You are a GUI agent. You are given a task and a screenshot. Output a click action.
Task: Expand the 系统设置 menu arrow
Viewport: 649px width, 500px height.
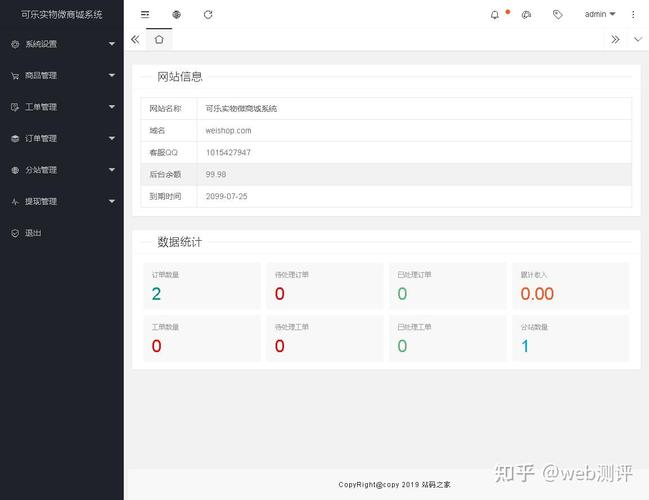click(x=112, y=43)
